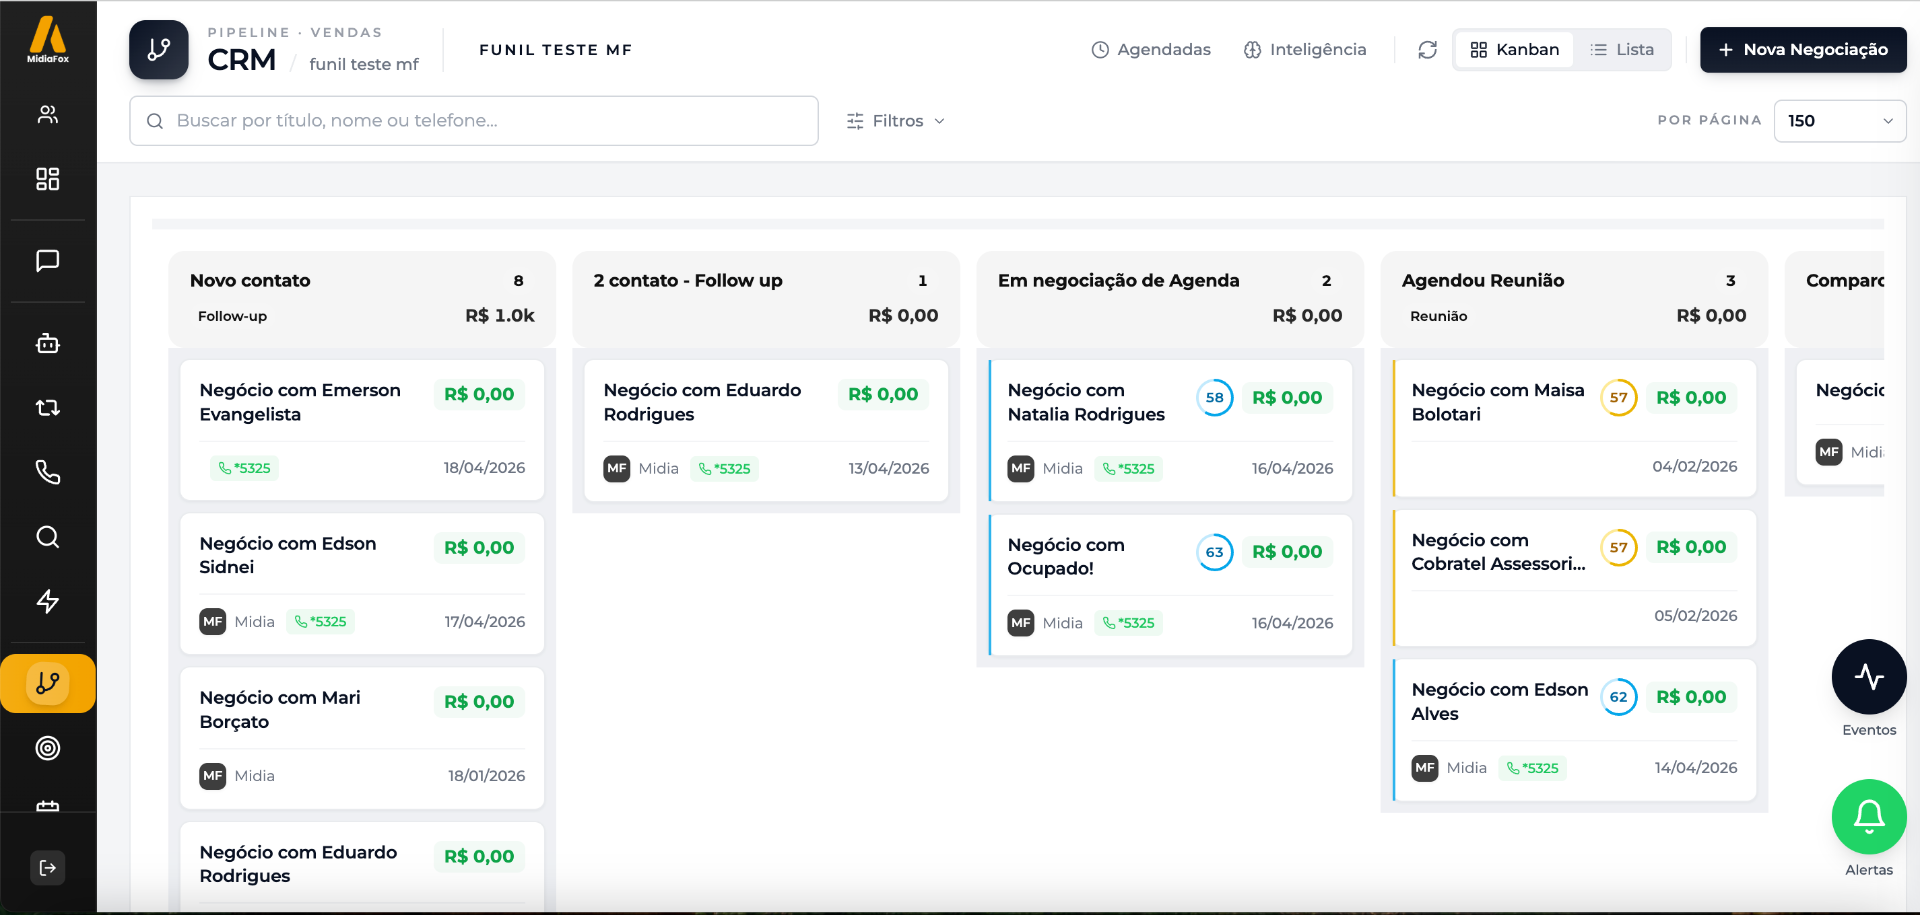
Task: Click the funil teste mf breadcrumb
Action: [364, 64]
